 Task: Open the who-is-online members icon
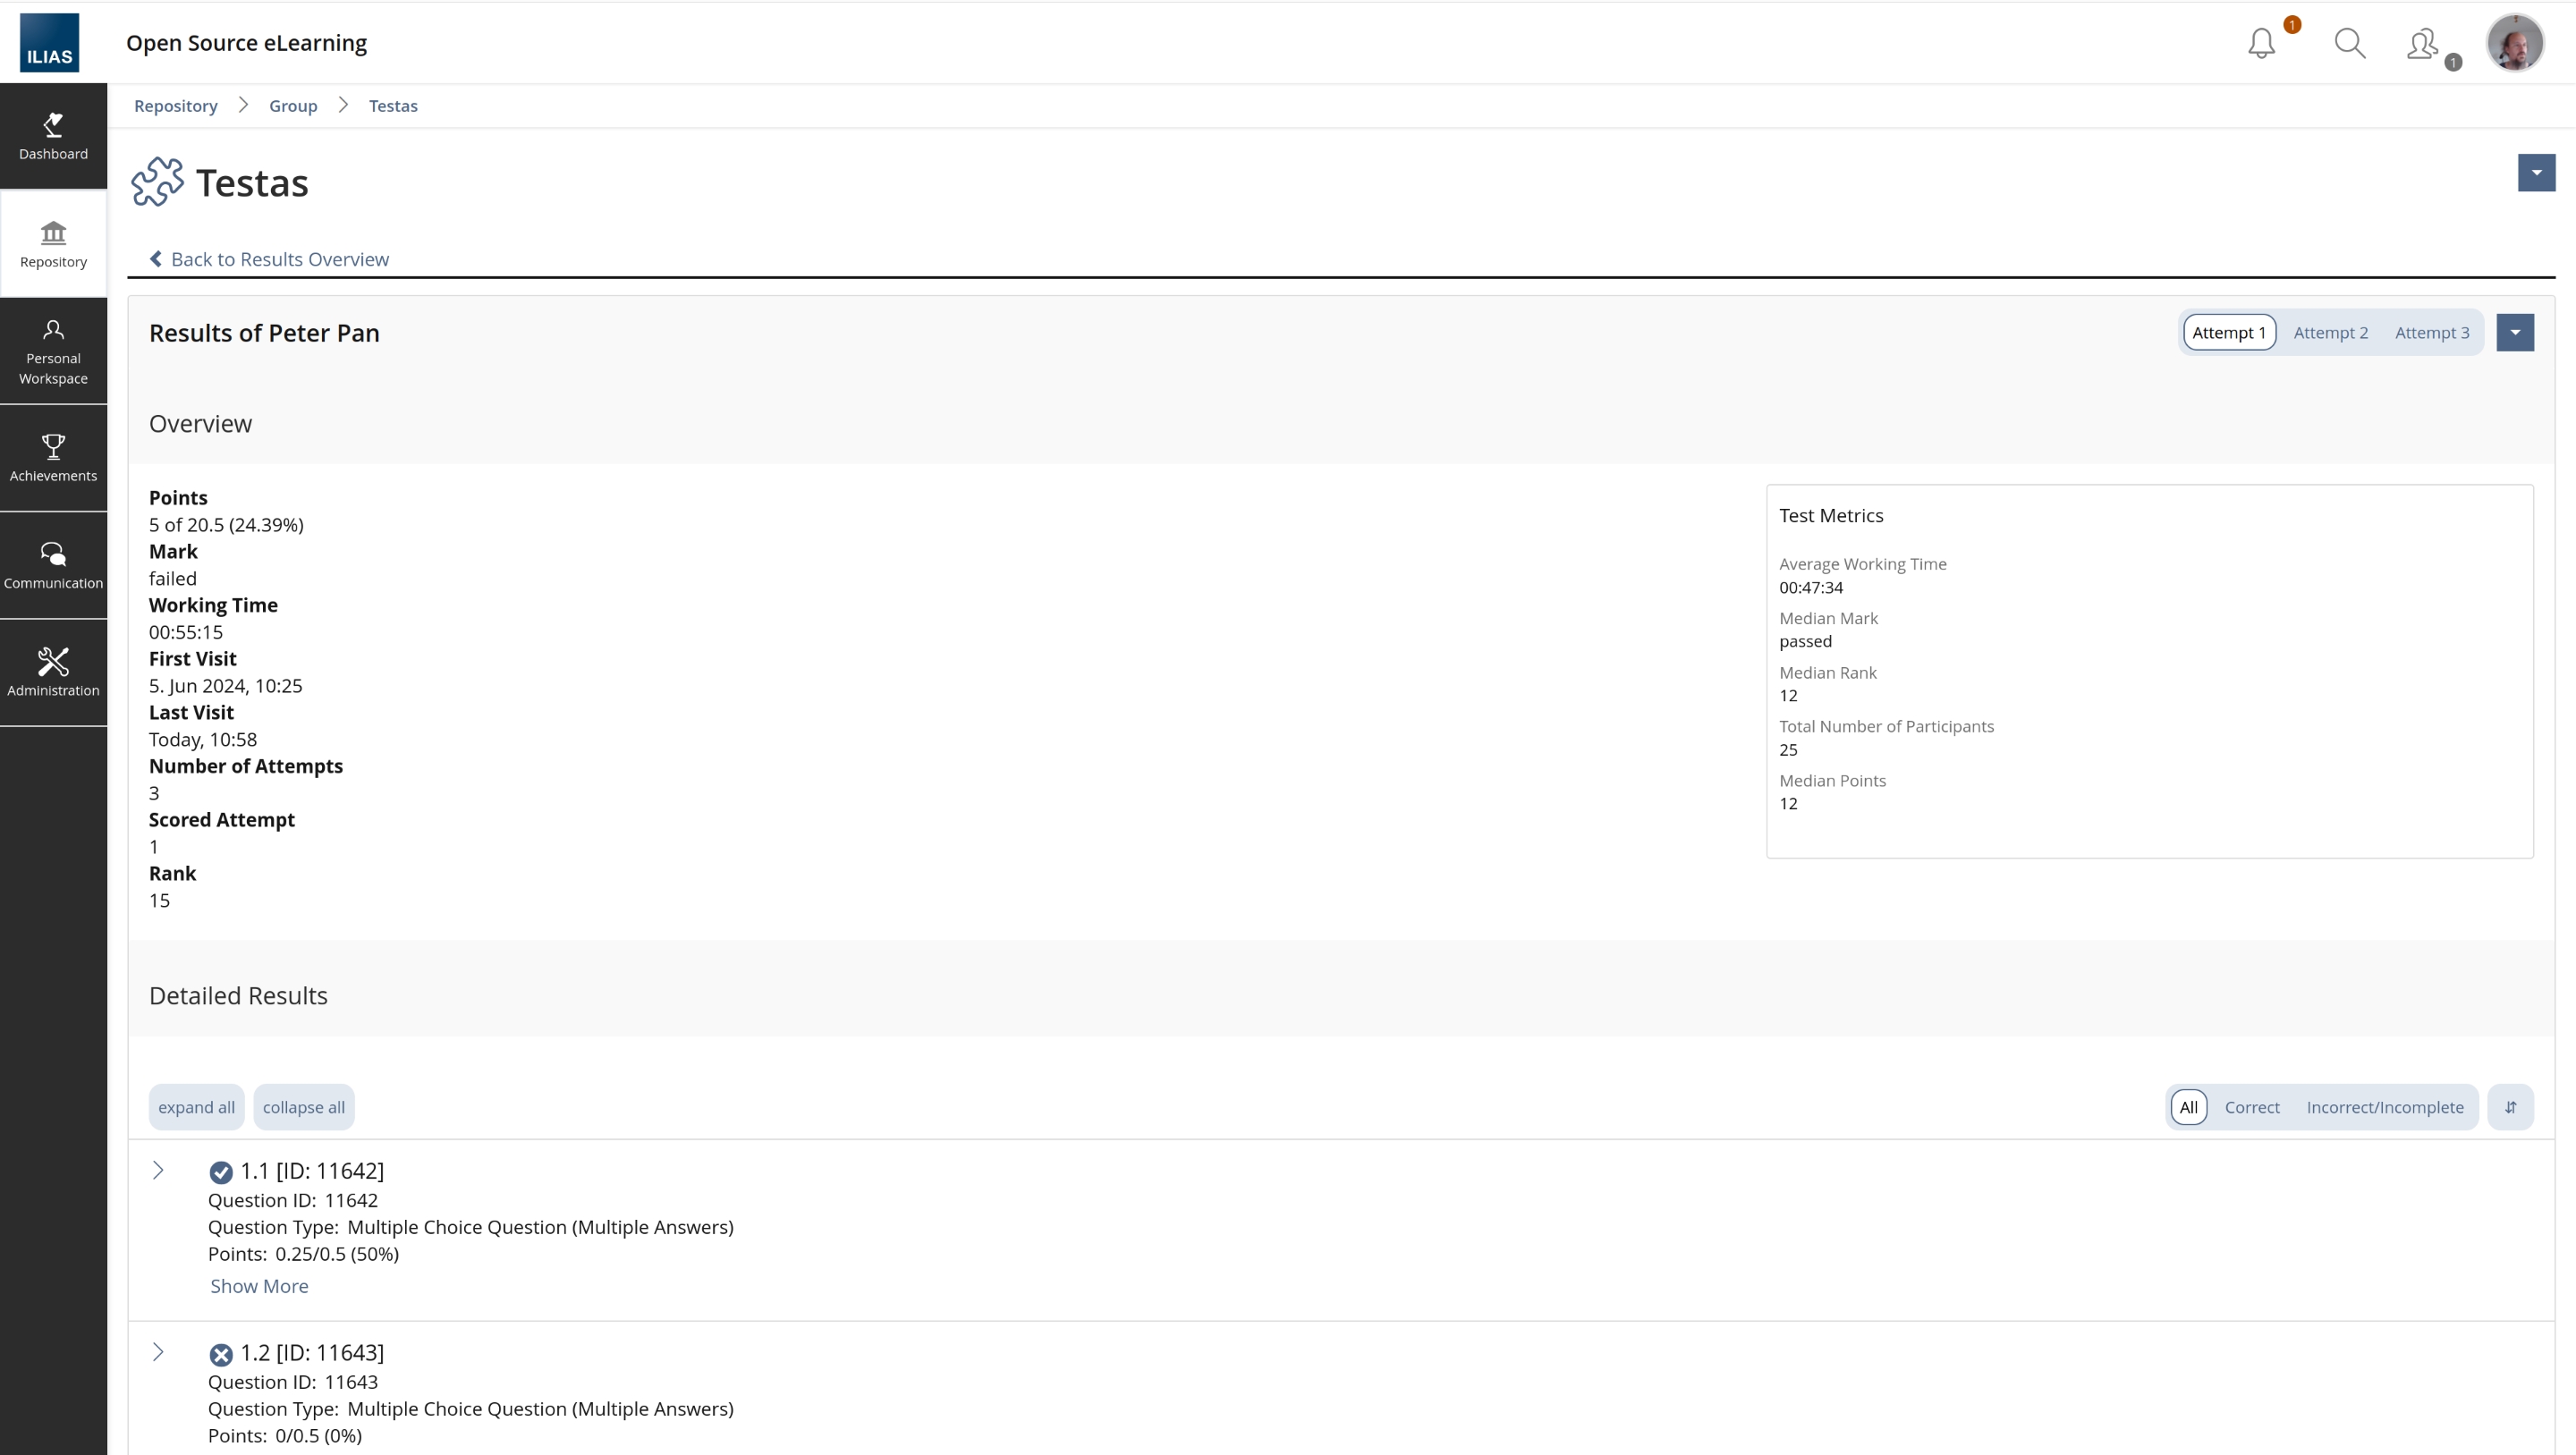pos(2422,43)
